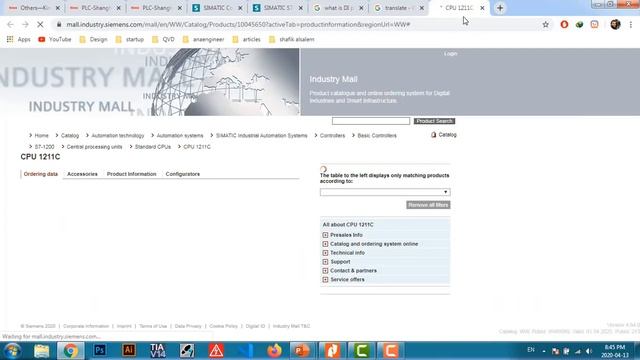Open QVD bookmarks folder
The height and width of the screenshot is (360, 640).
(163, 39)
